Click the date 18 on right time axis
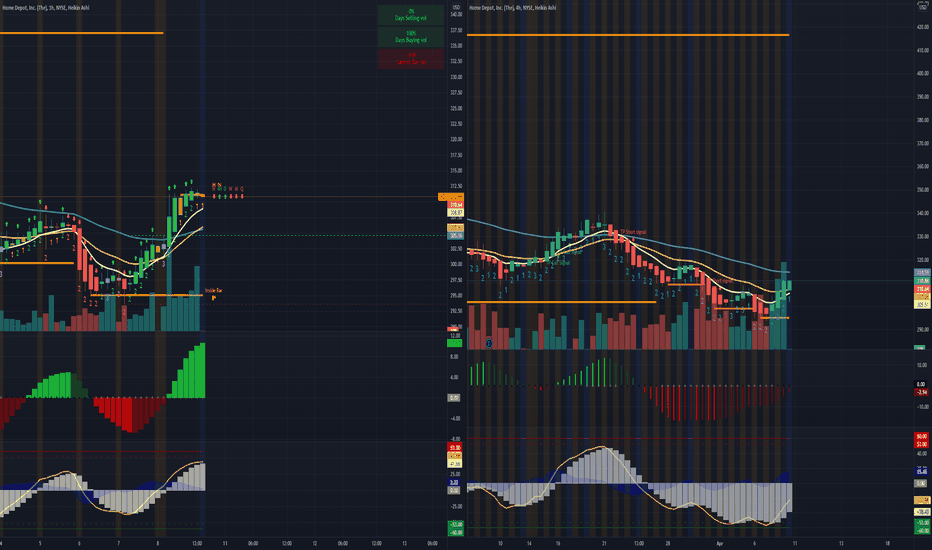Screen dimensions: 932x550 (887, 543)
